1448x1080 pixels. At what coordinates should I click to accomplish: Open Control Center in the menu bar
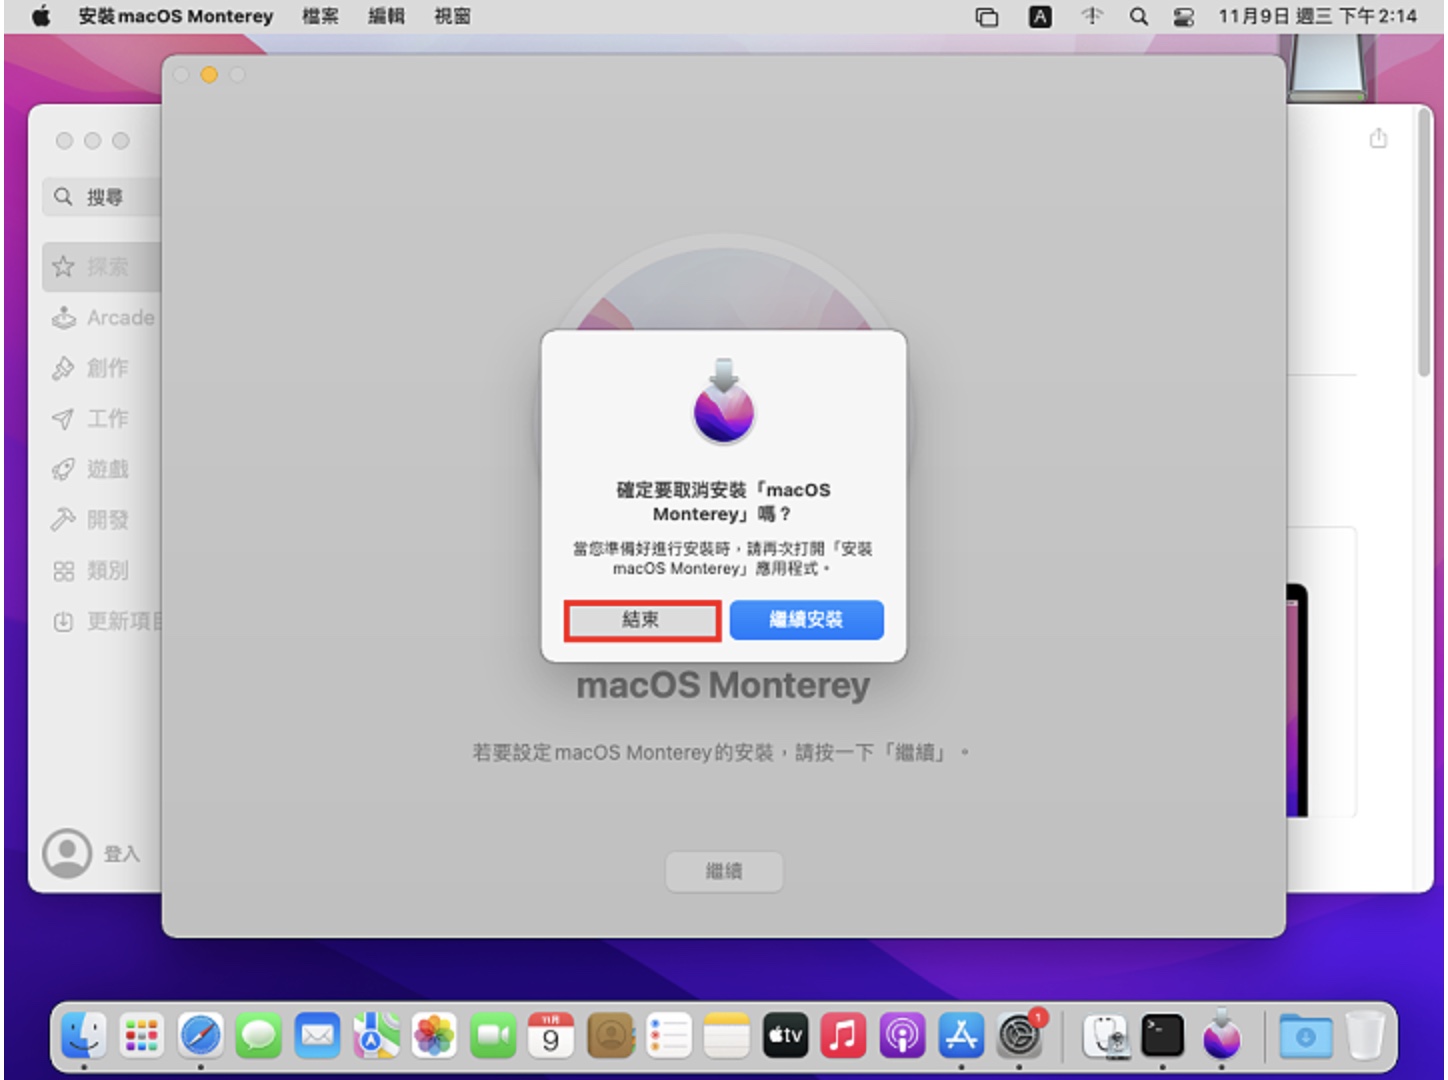(1184, 16)
